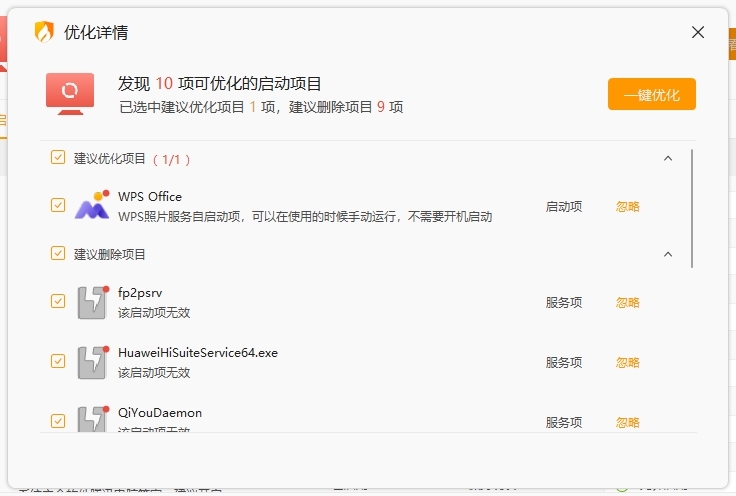Collapse the 建议优化项目 section

(667, 159)
